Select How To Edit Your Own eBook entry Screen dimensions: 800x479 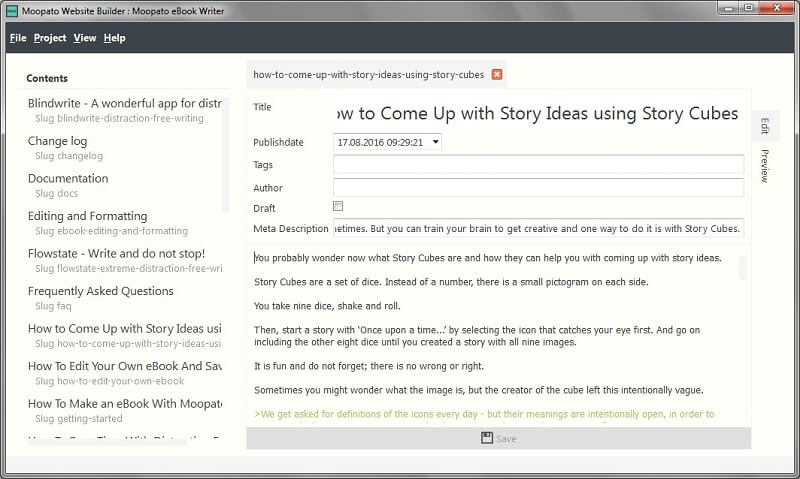pyautogui.click(x=124, y=366)
